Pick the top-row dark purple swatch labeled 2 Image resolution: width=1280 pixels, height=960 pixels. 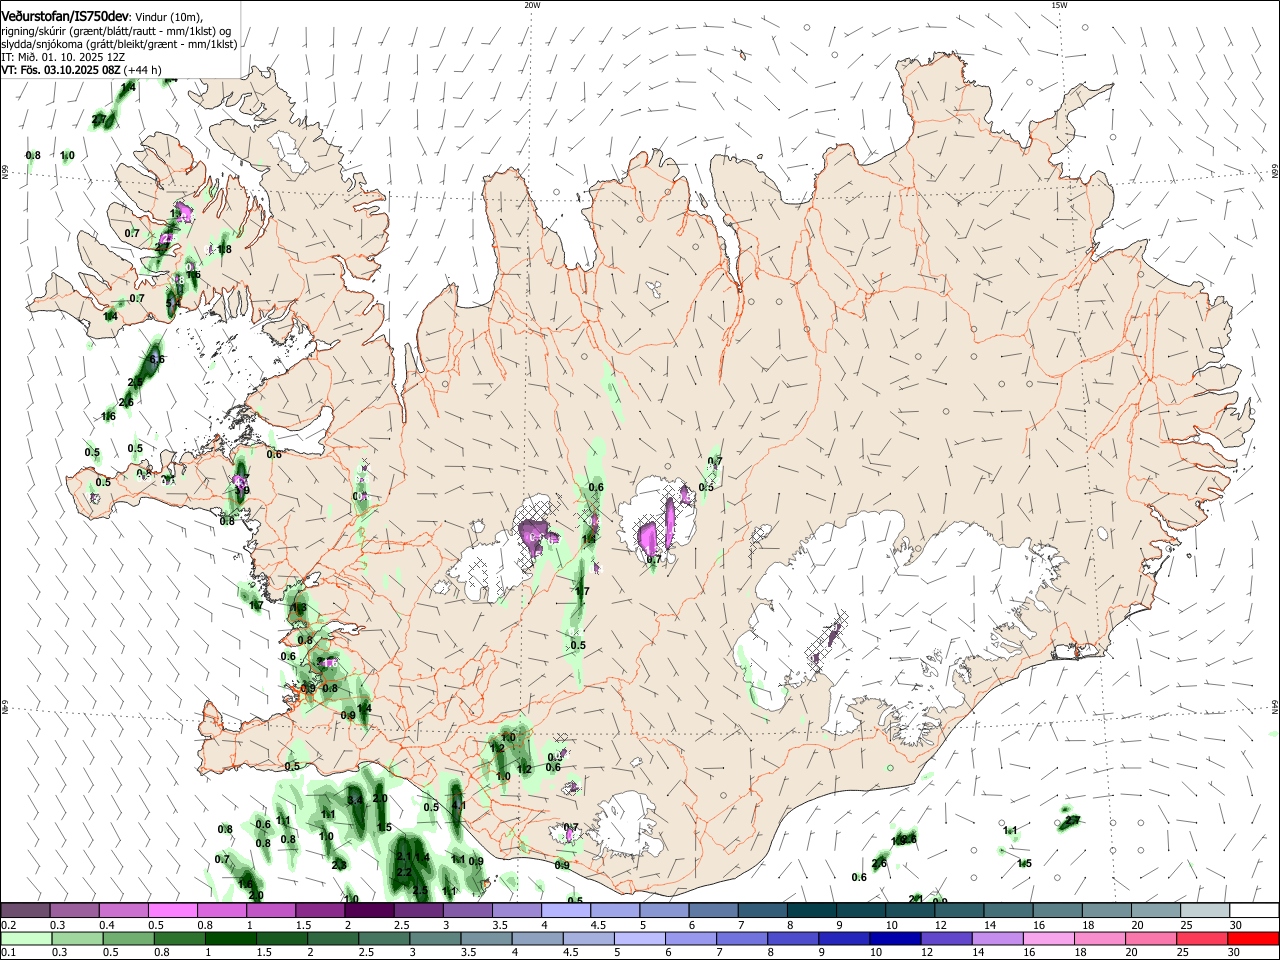click(369, 911)
